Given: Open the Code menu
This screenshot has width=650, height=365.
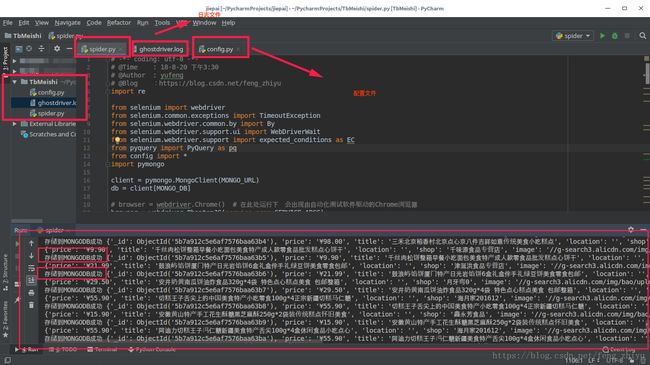Looking at the screenshot, I should click(94, 23).
